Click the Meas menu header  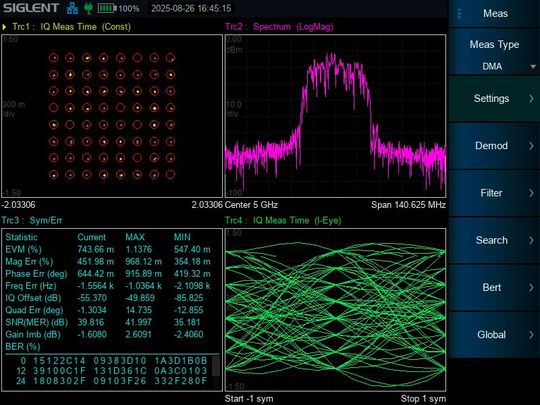(x=495, y=13)
